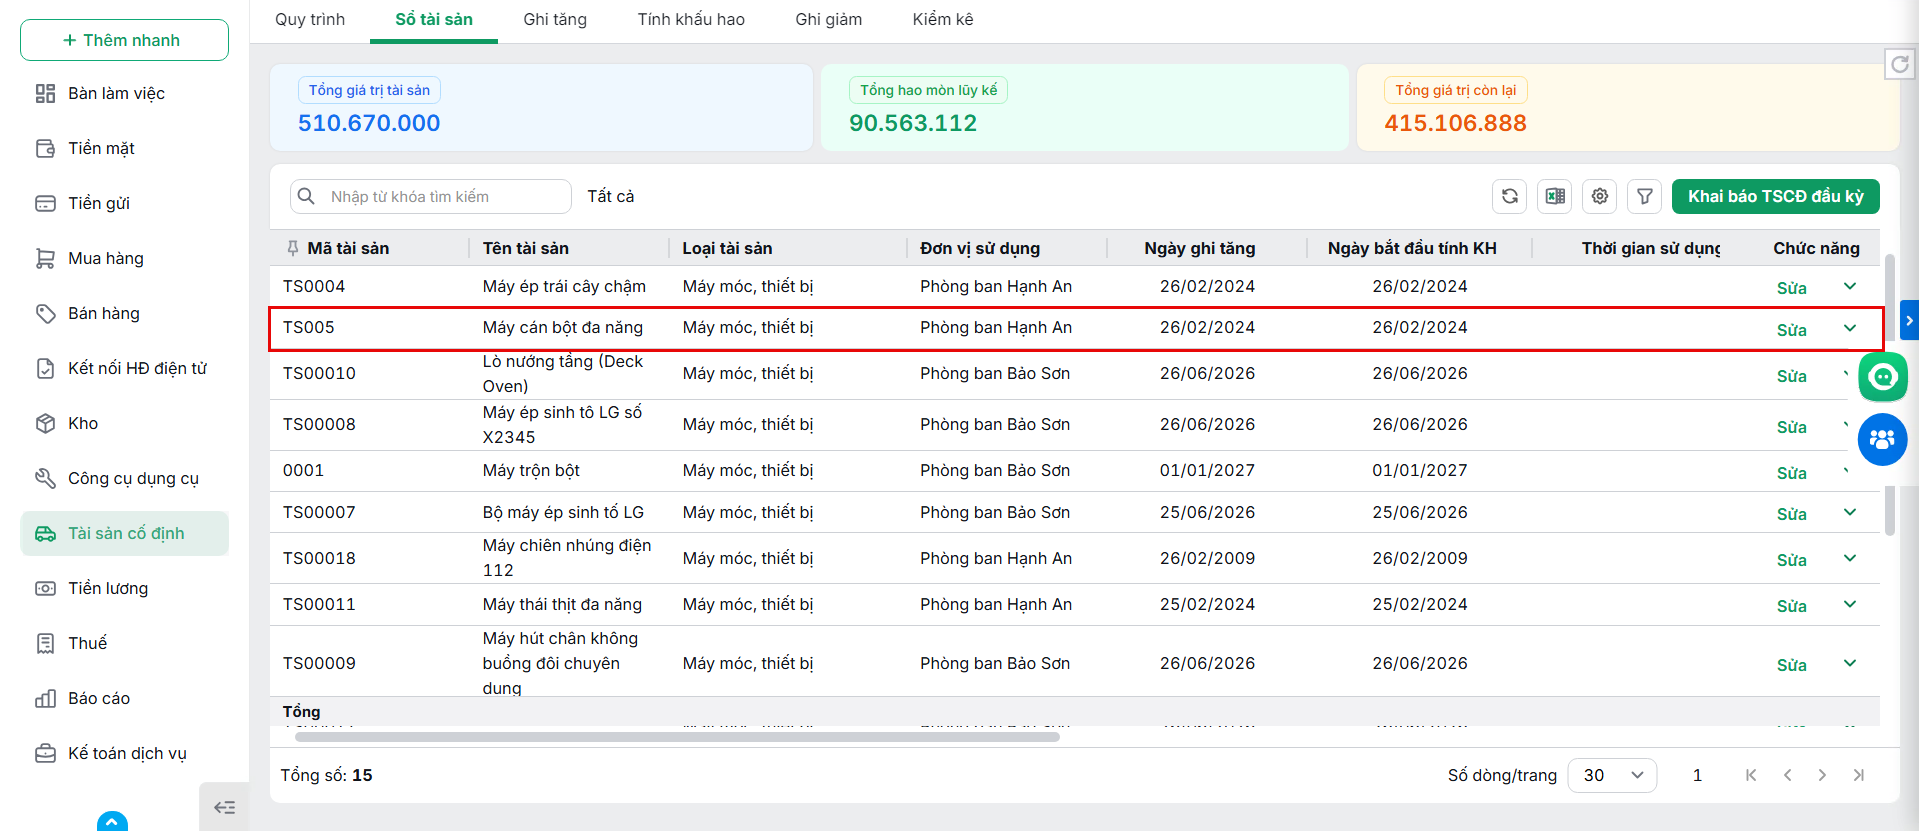Viewport: 1919px width, 831px height.
Task: Expand actions dropdown for TS00011 row
Action: pyautogui.click(x=1850, y=605)
